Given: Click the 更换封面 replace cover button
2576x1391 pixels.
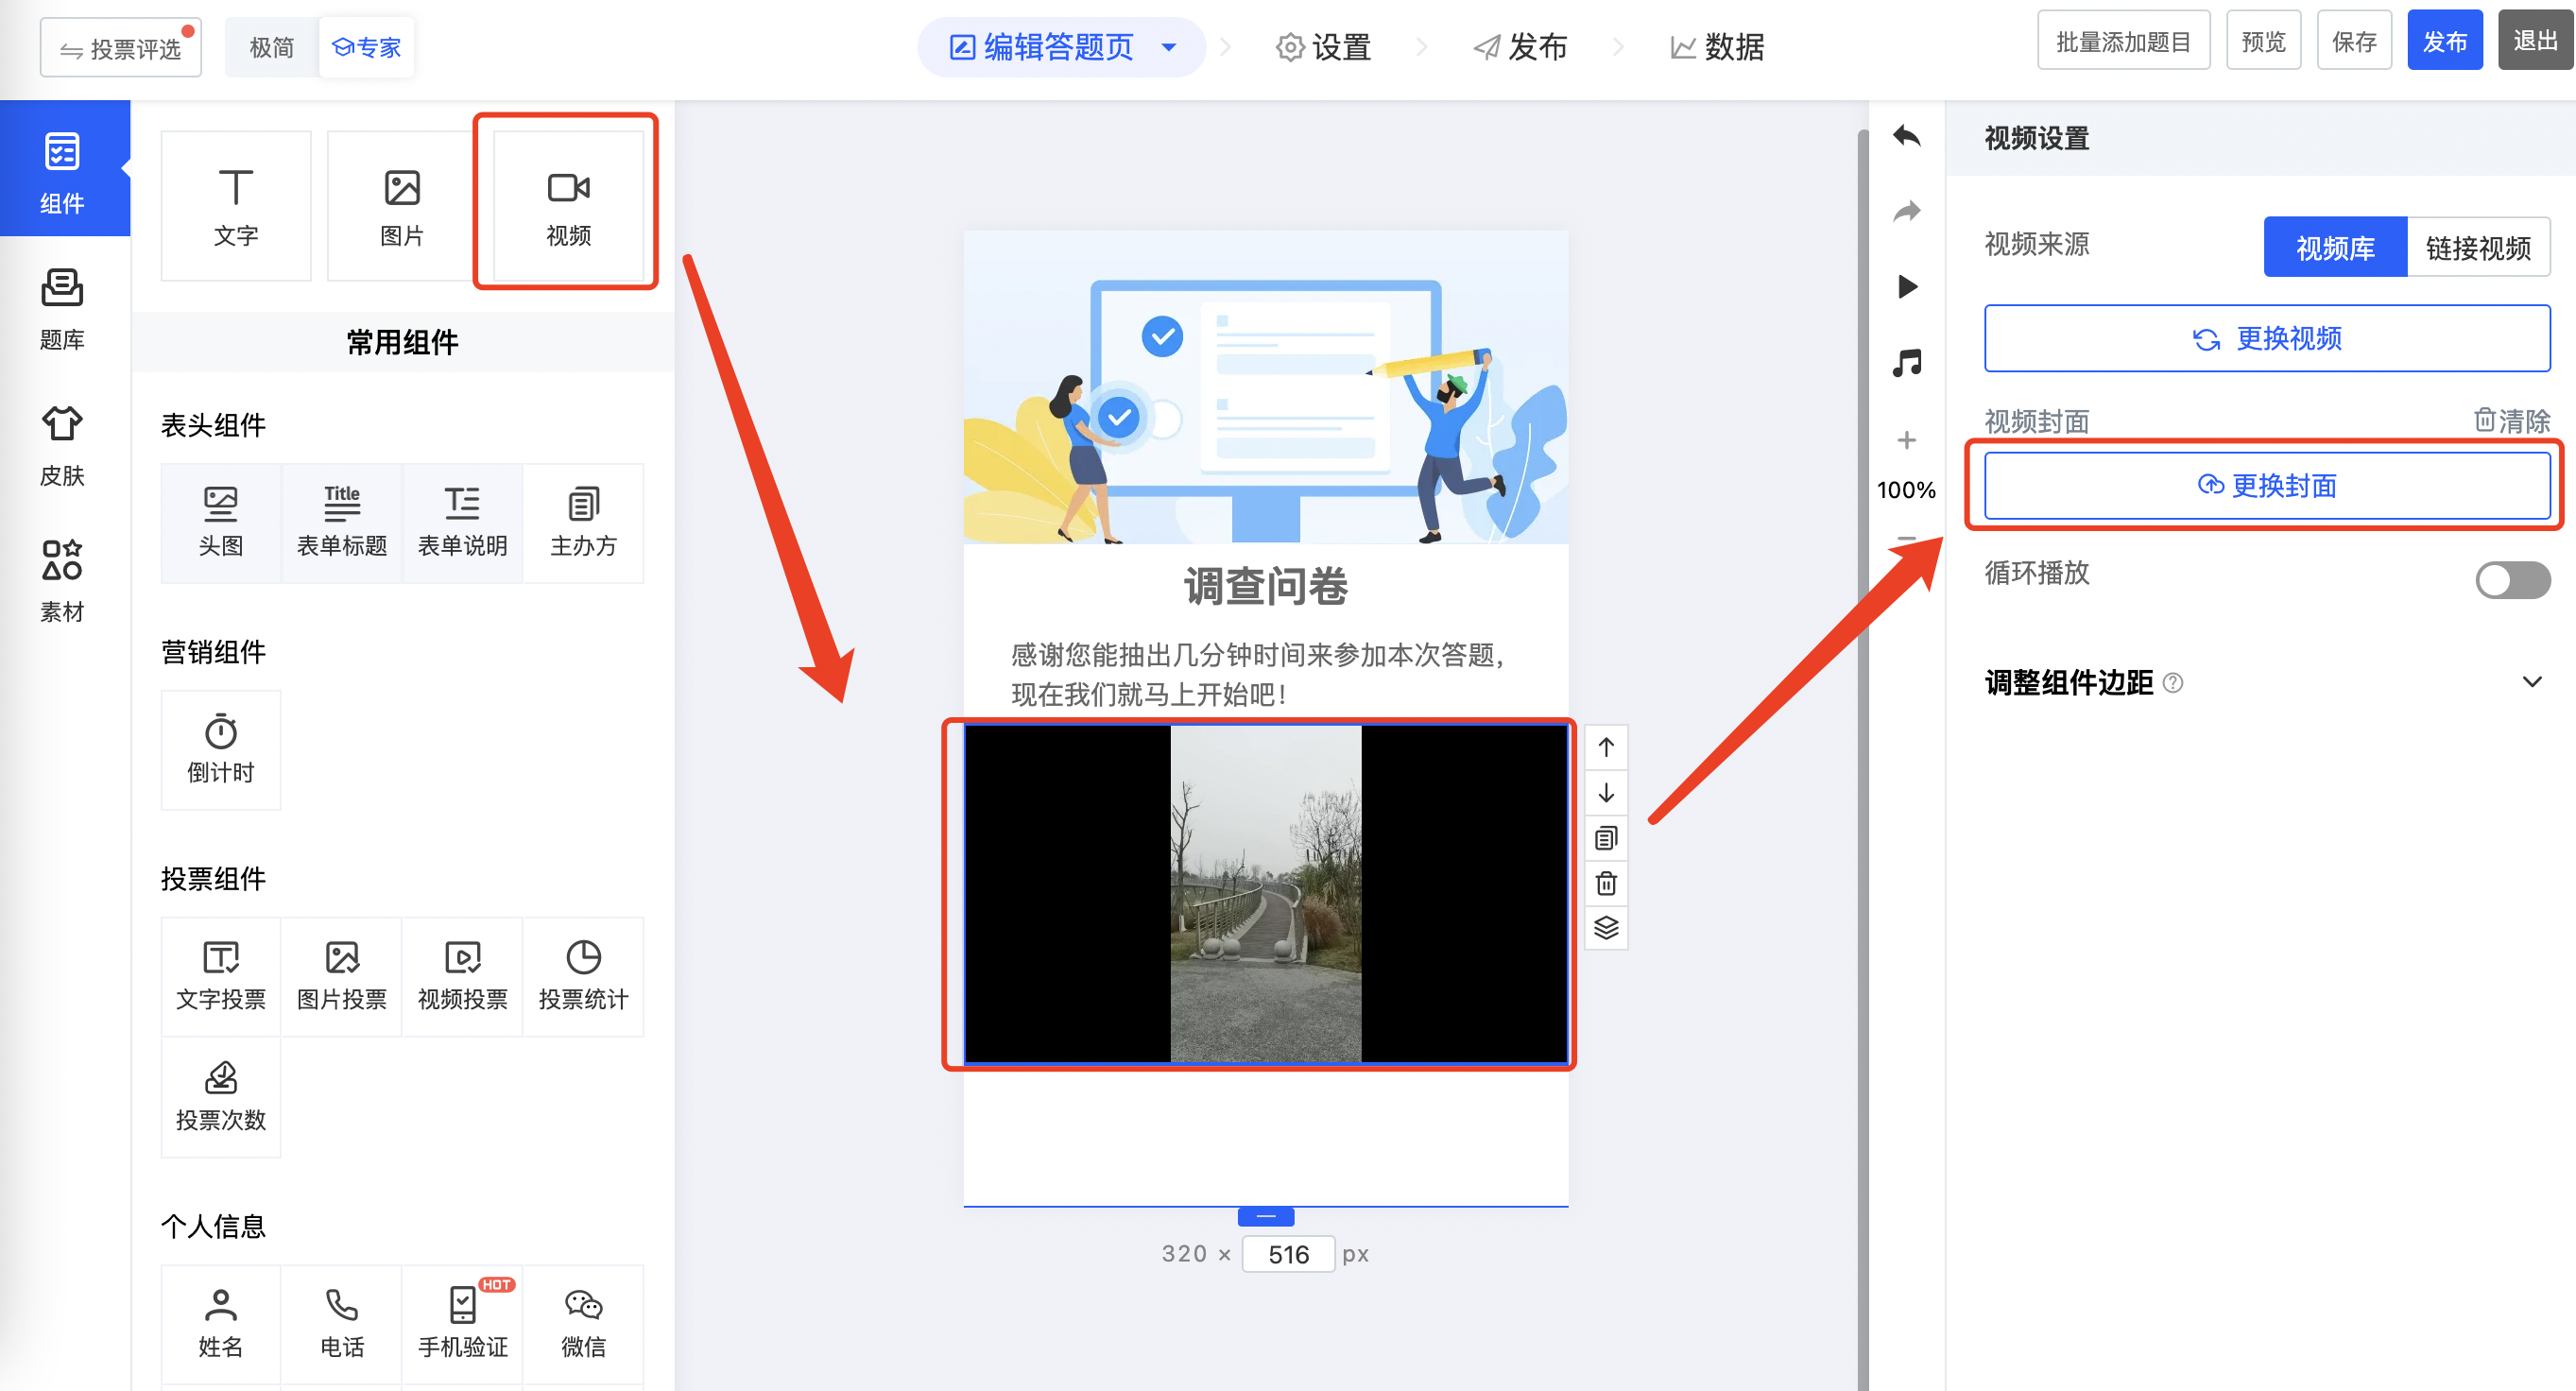Looking at the screenshot, I should [2267, 485].
